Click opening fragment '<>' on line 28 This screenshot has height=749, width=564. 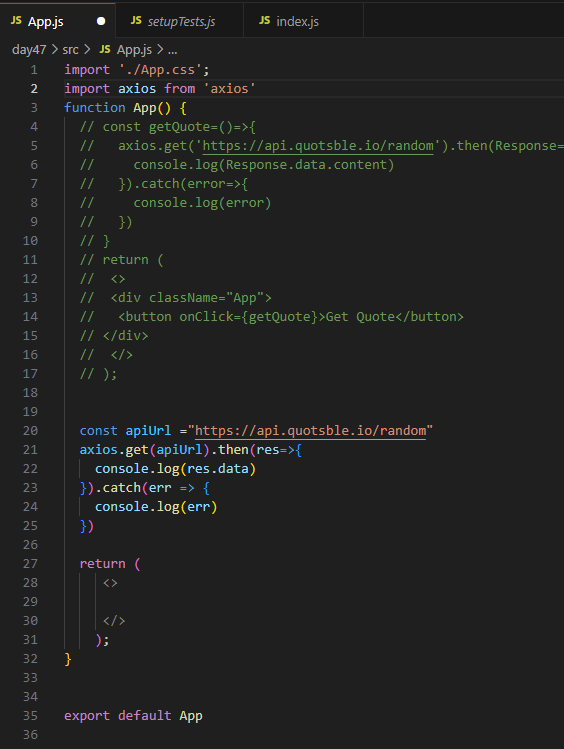tap(110, 583)
